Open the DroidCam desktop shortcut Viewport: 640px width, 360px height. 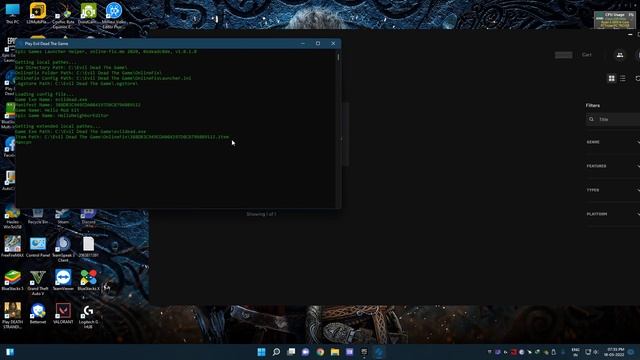[88, 13]
